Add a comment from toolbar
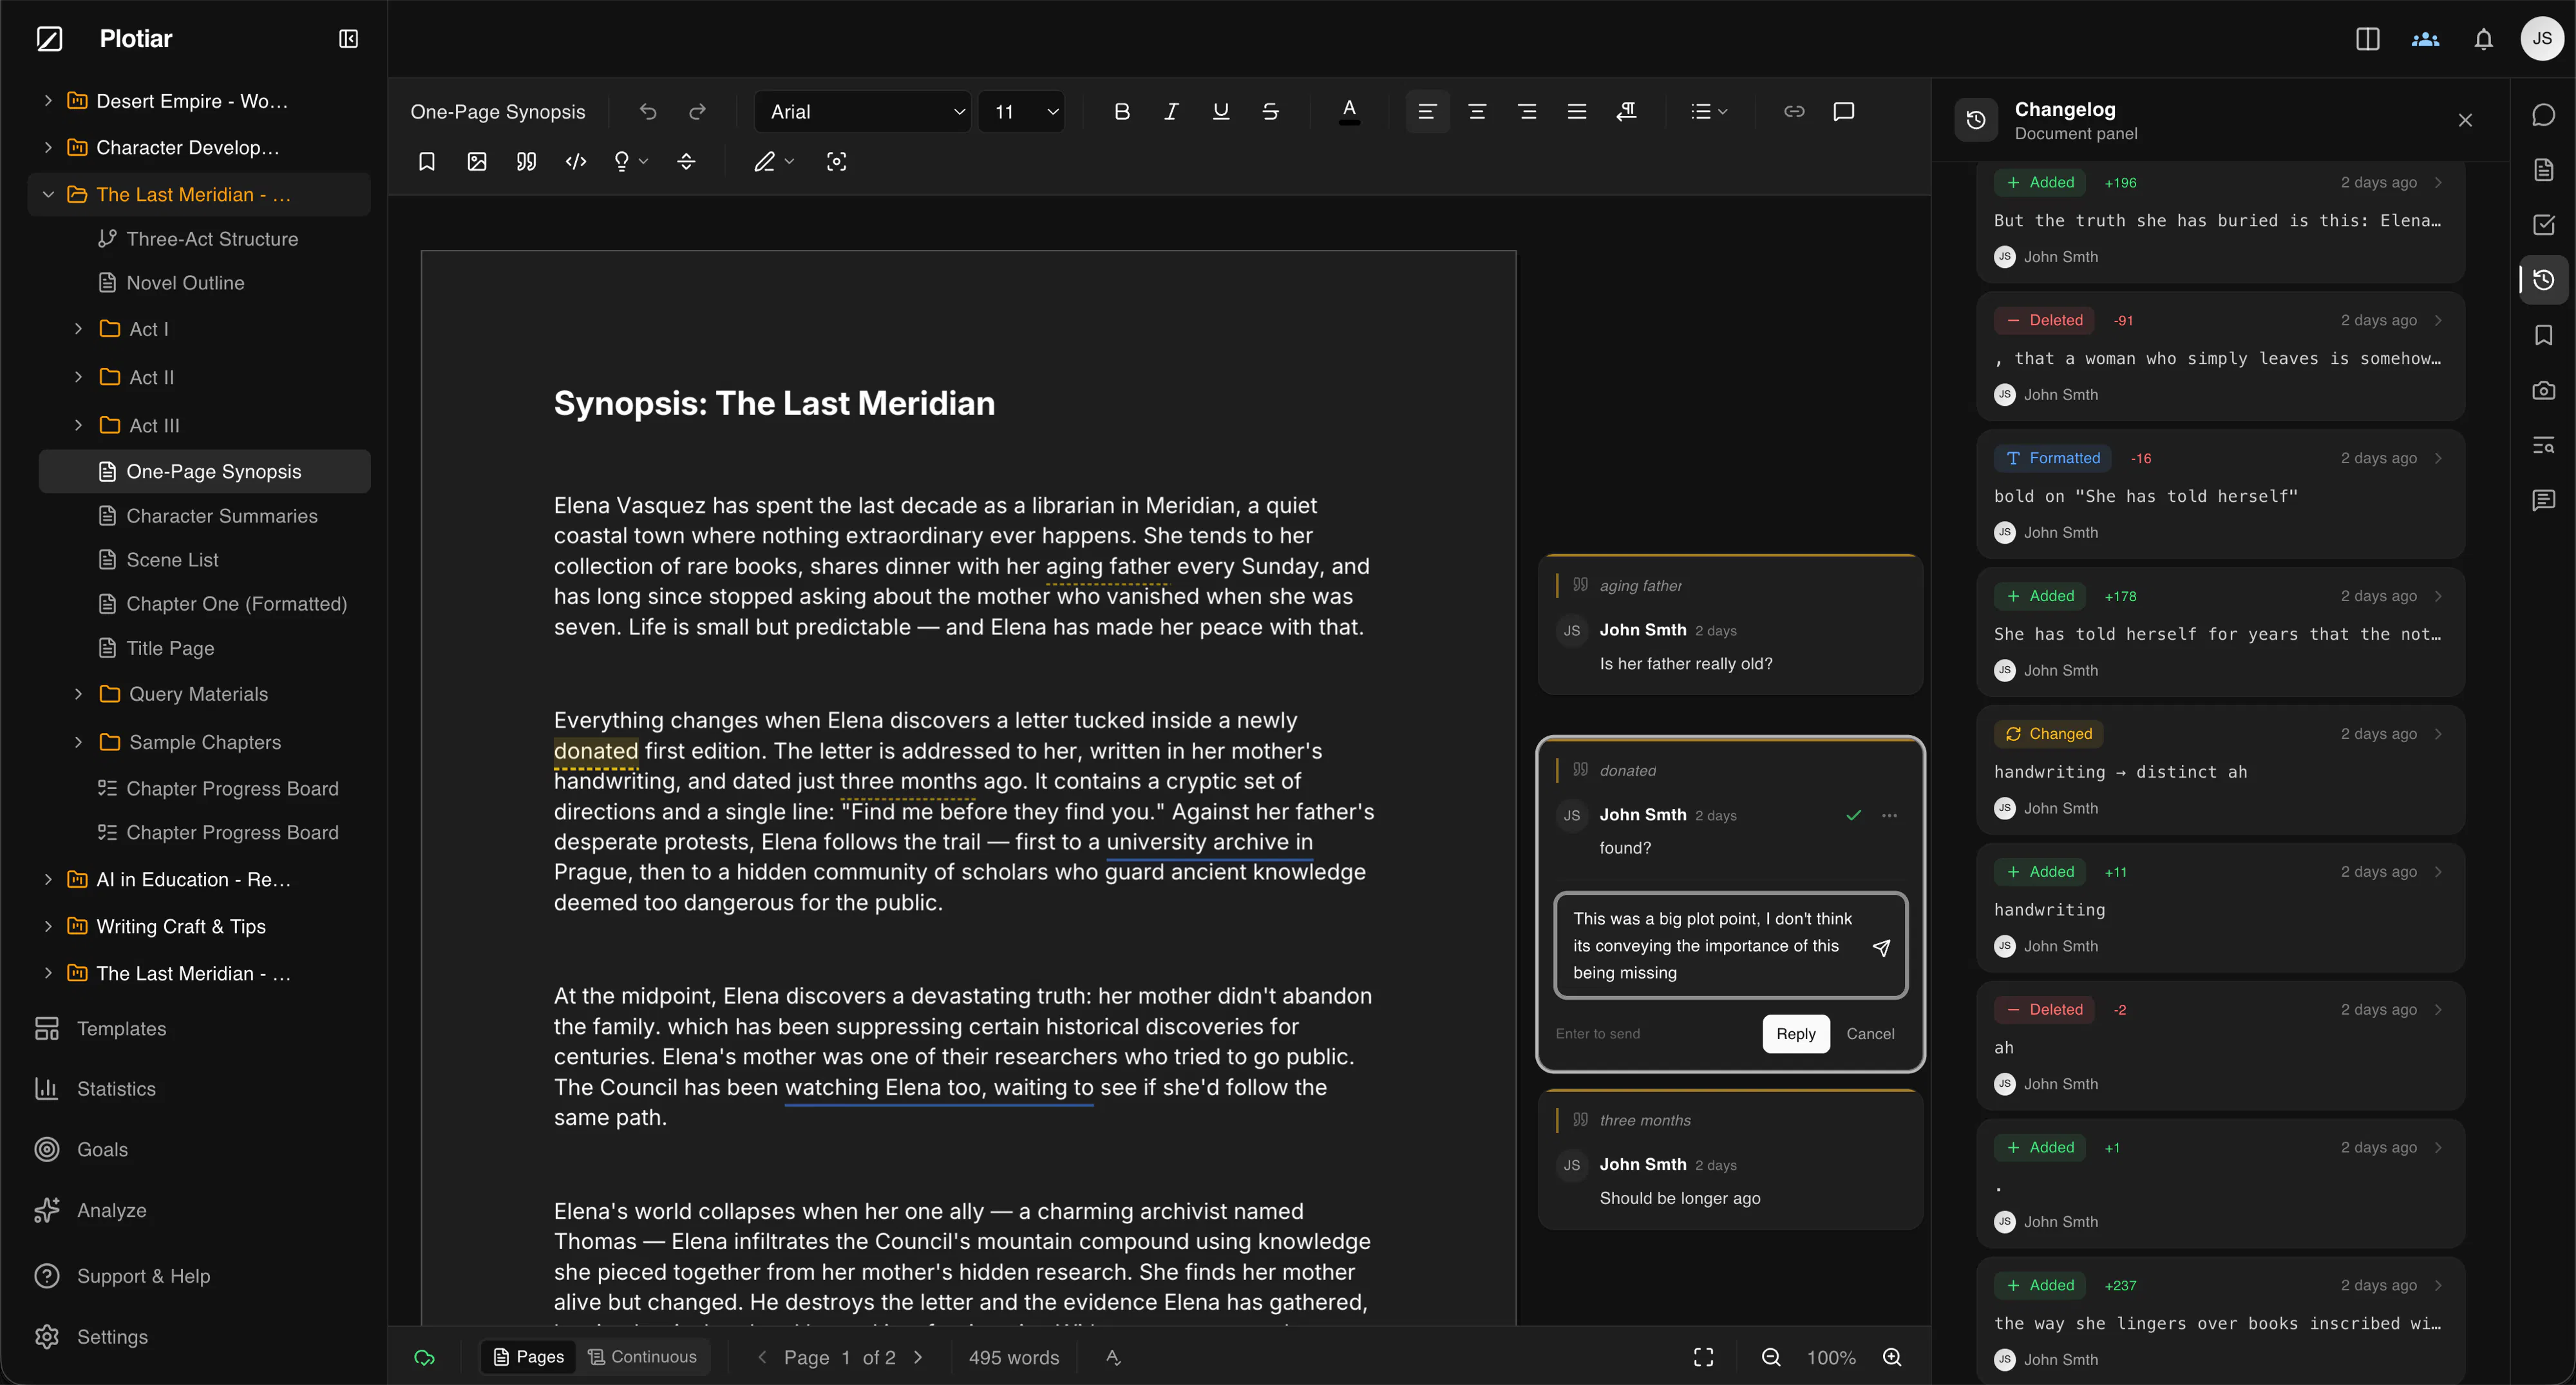This screenshot has width=2576, height=1385. [x=1844, y=112]
